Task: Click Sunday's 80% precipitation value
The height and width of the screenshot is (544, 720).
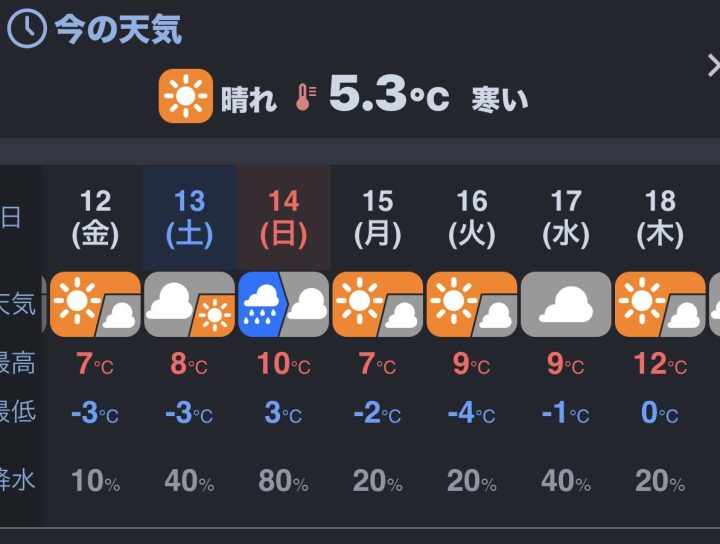Action: pos(283,481)
